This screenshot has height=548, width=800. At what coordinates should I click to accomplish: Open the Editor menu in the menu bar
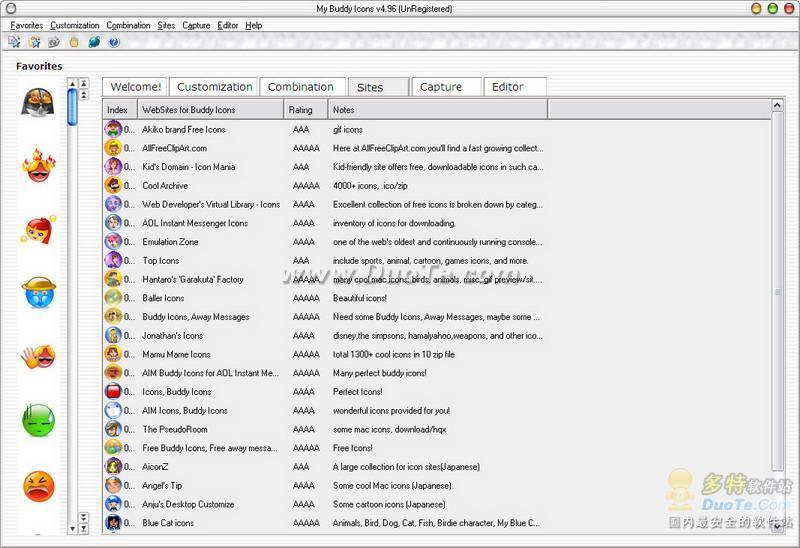point(227,25)
